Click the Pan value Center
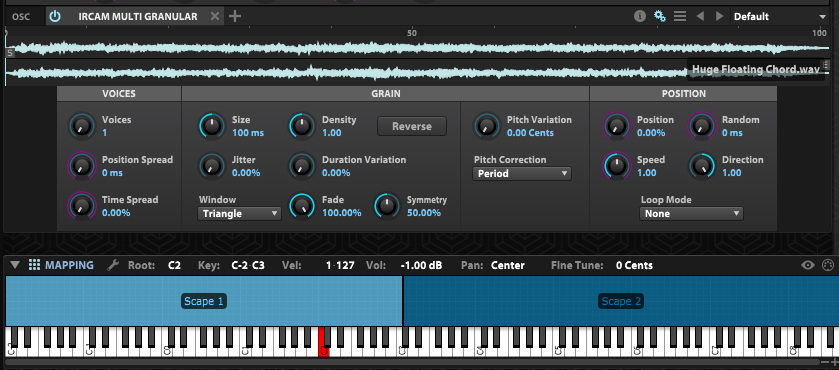839x370 pixels. click(508, 265)
